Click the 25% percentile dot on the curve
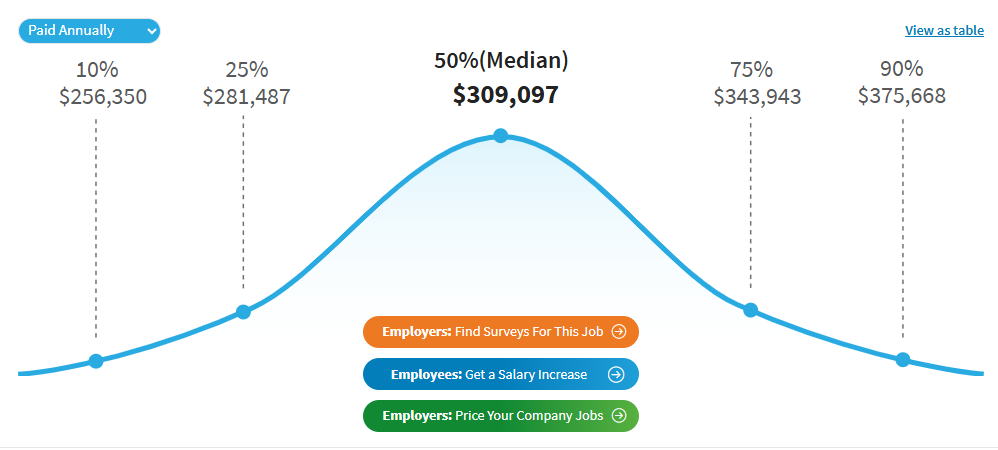Viewport: 998px width, 450px height. (243, 312)
